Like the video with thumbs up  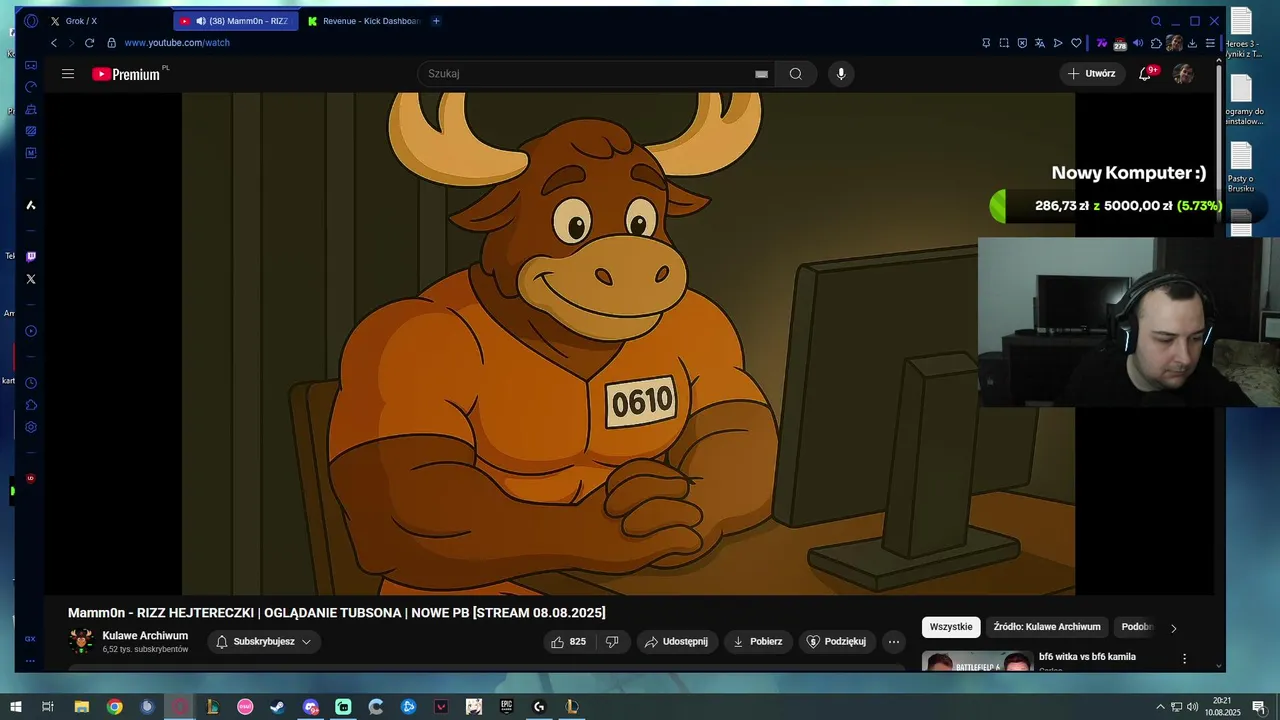click(x=568, y=642)
